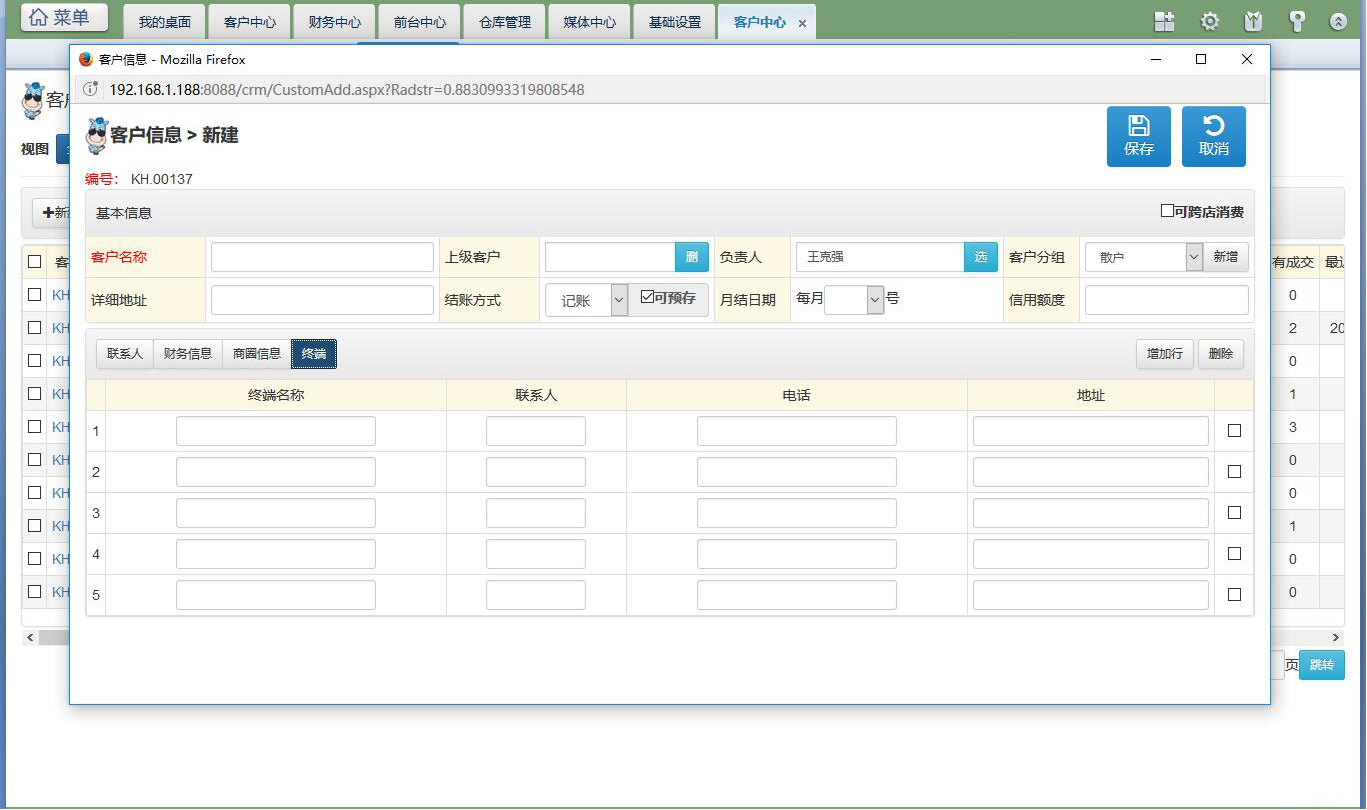Open the gear settings icon in the top bar
1367x810 pixels.
[x=1210, y=21]
